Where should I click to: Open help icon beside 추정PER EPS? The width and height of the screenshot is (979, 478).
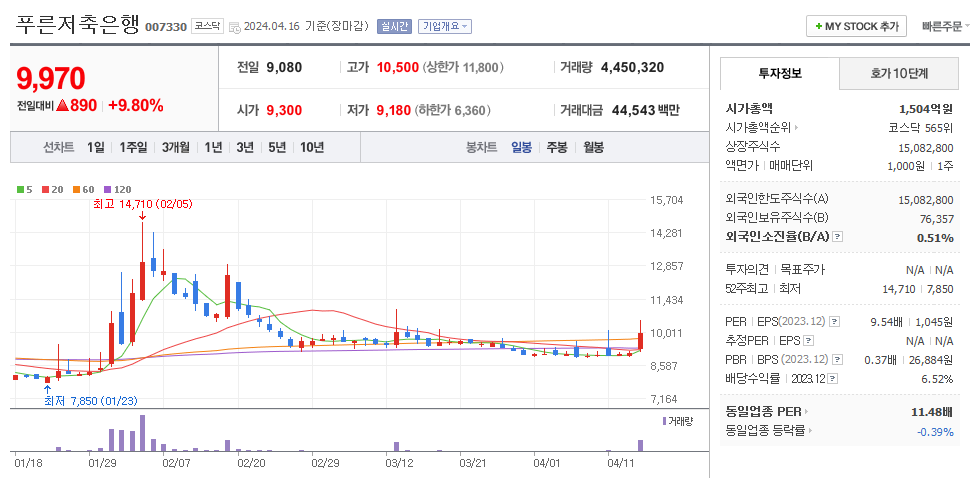[x=809, y=341]
